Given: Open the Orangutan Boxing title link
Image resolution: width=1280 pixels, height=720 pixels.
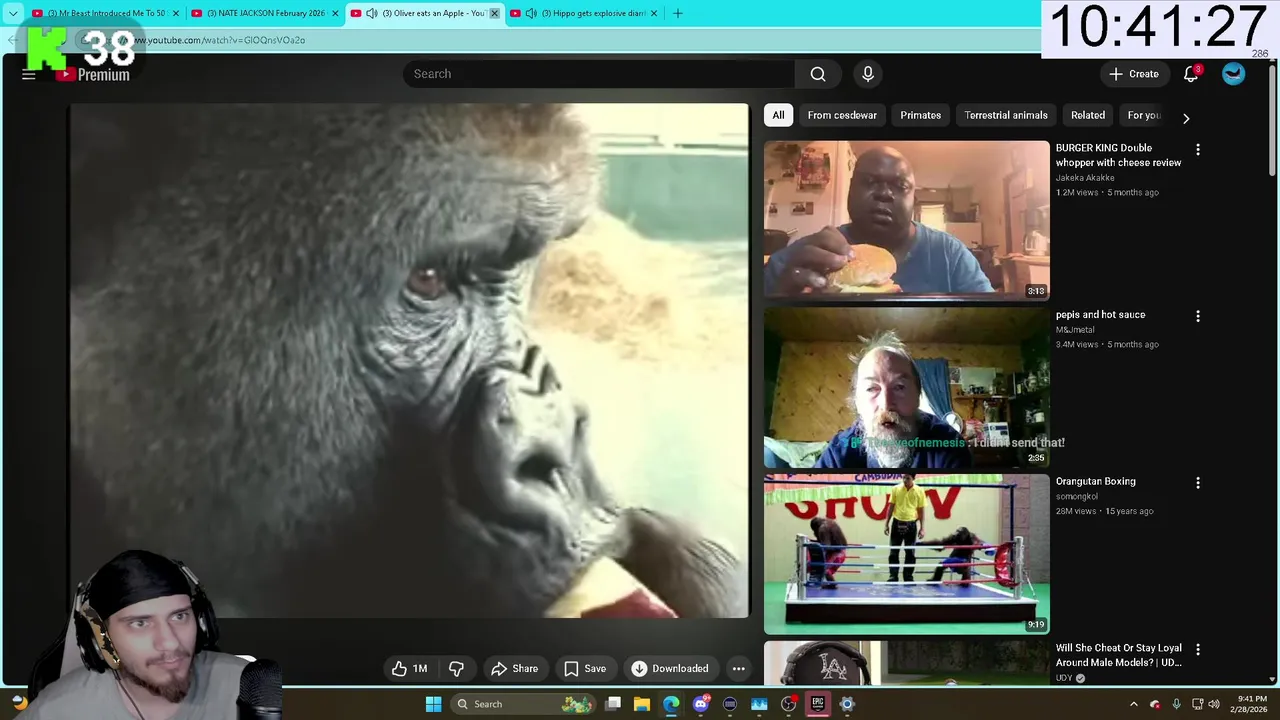Looking at the screenshot, I should 1096,481.
